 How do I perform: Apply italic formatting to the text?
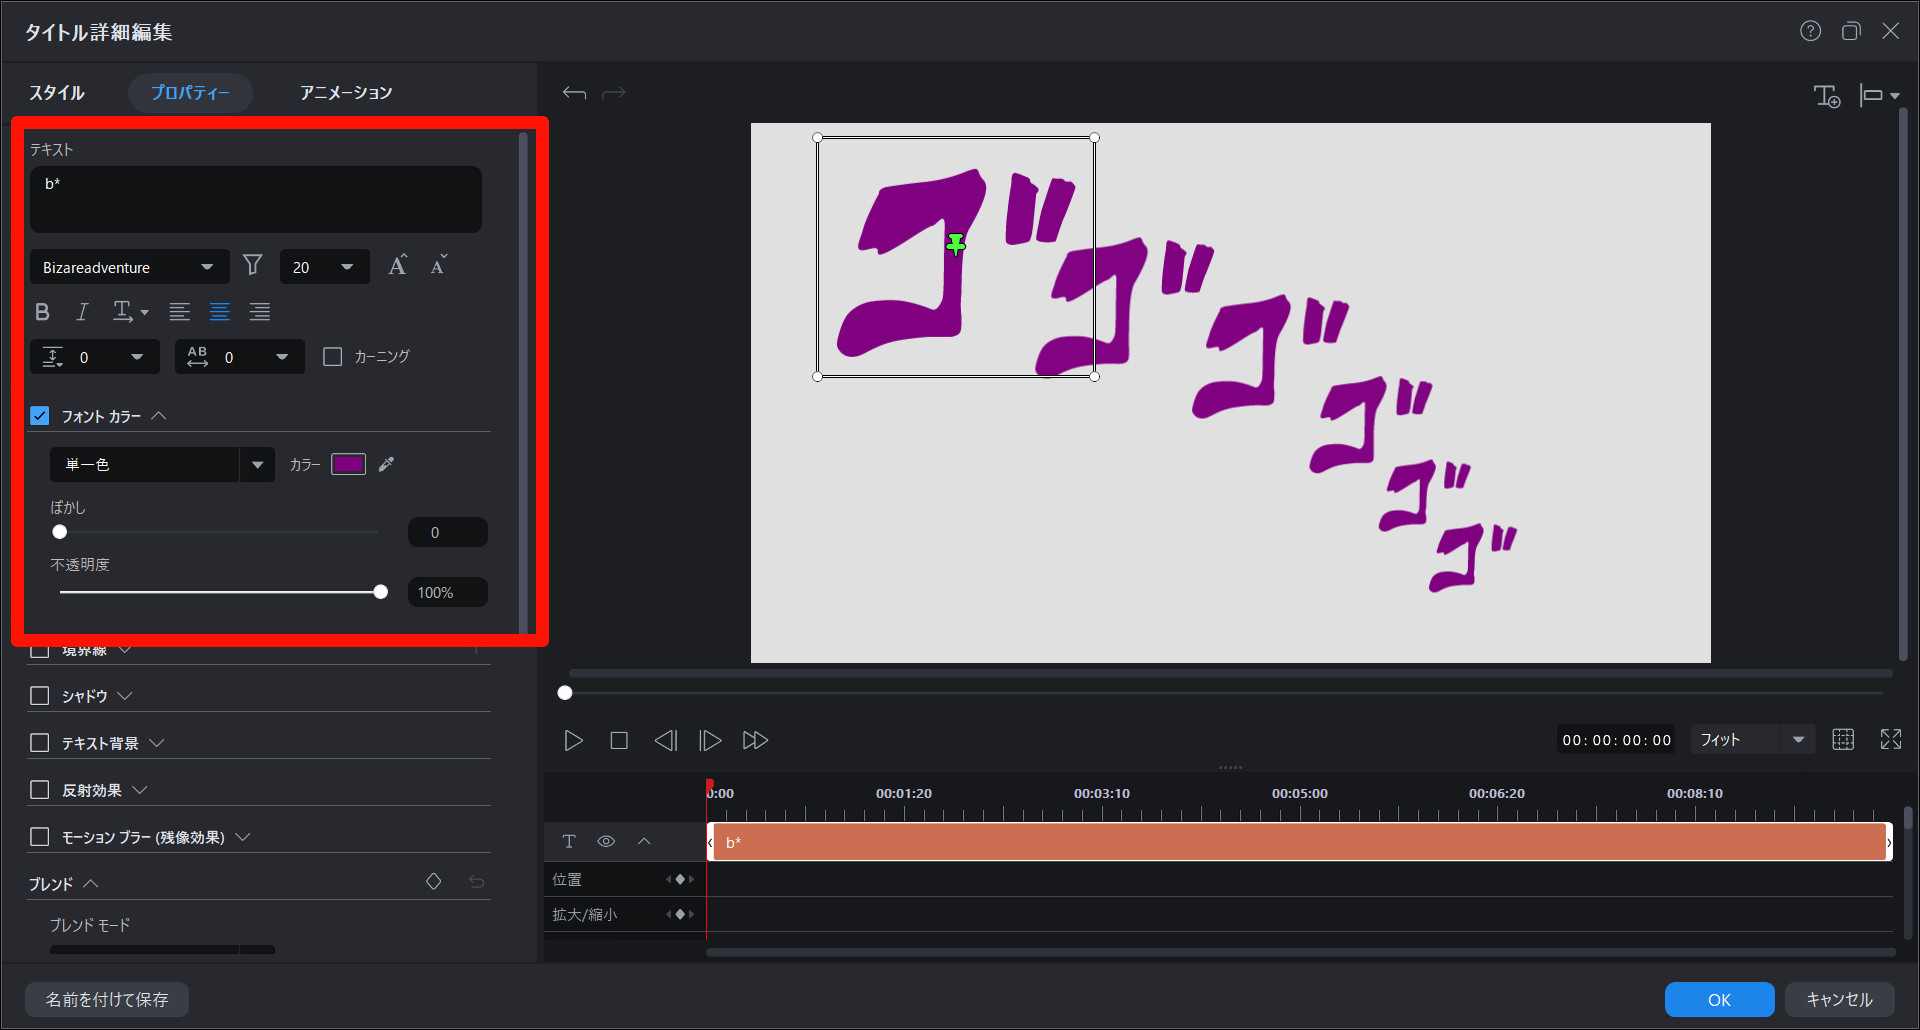pyautogui.click(x=82, y=312)
